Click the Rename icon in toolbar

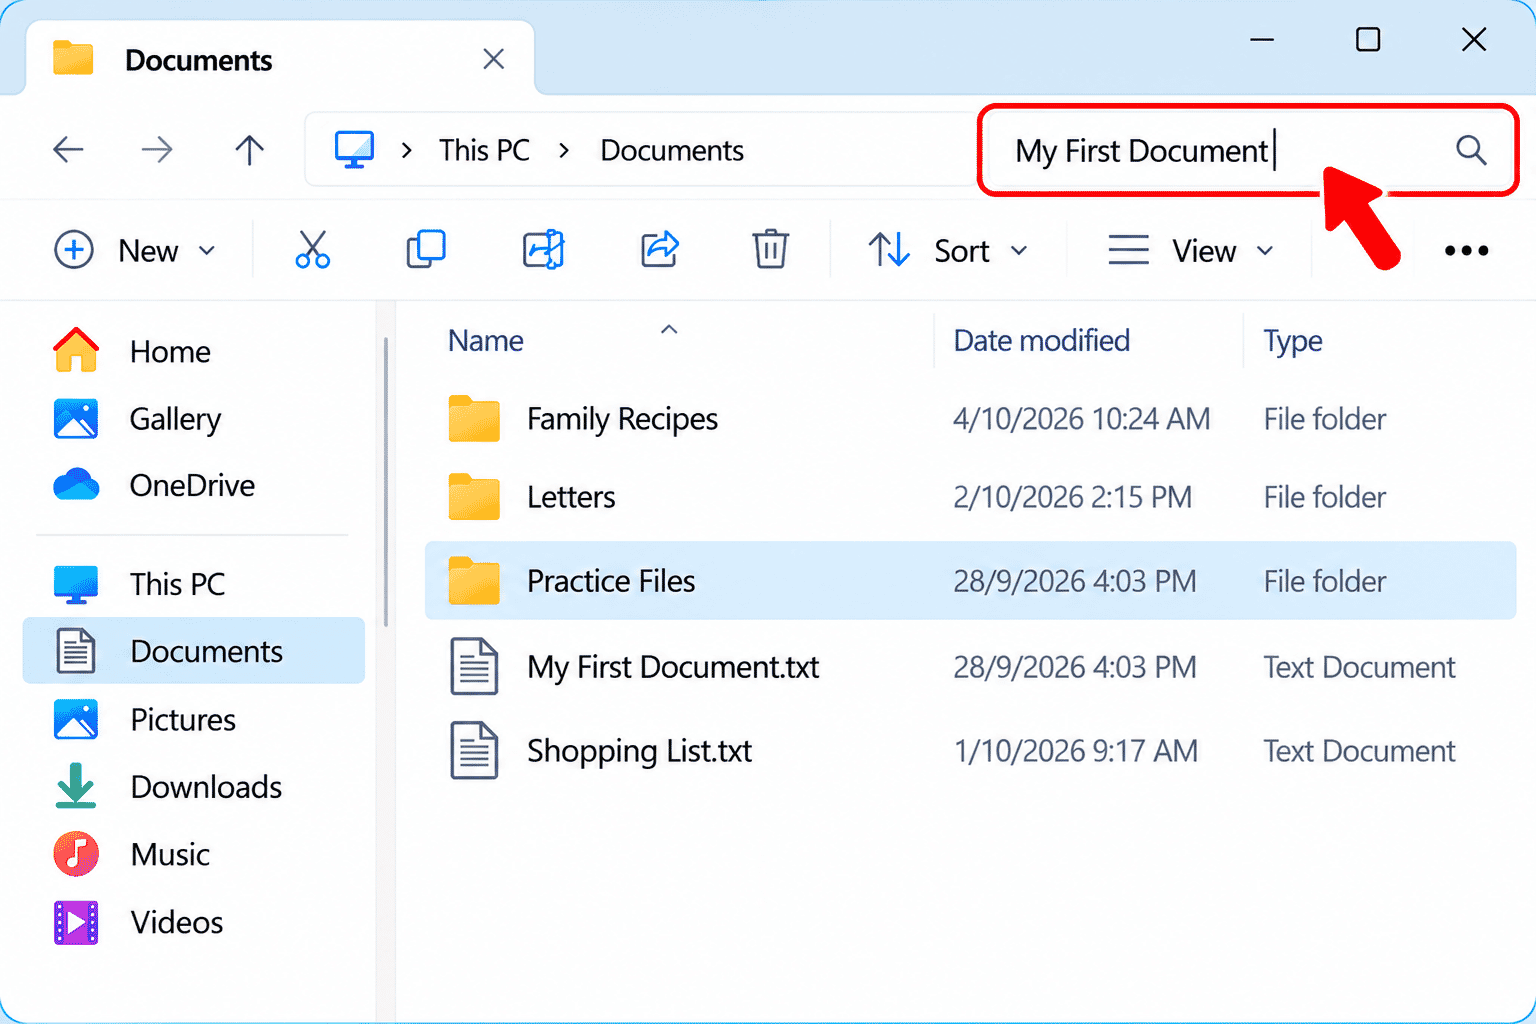point(544,250)
